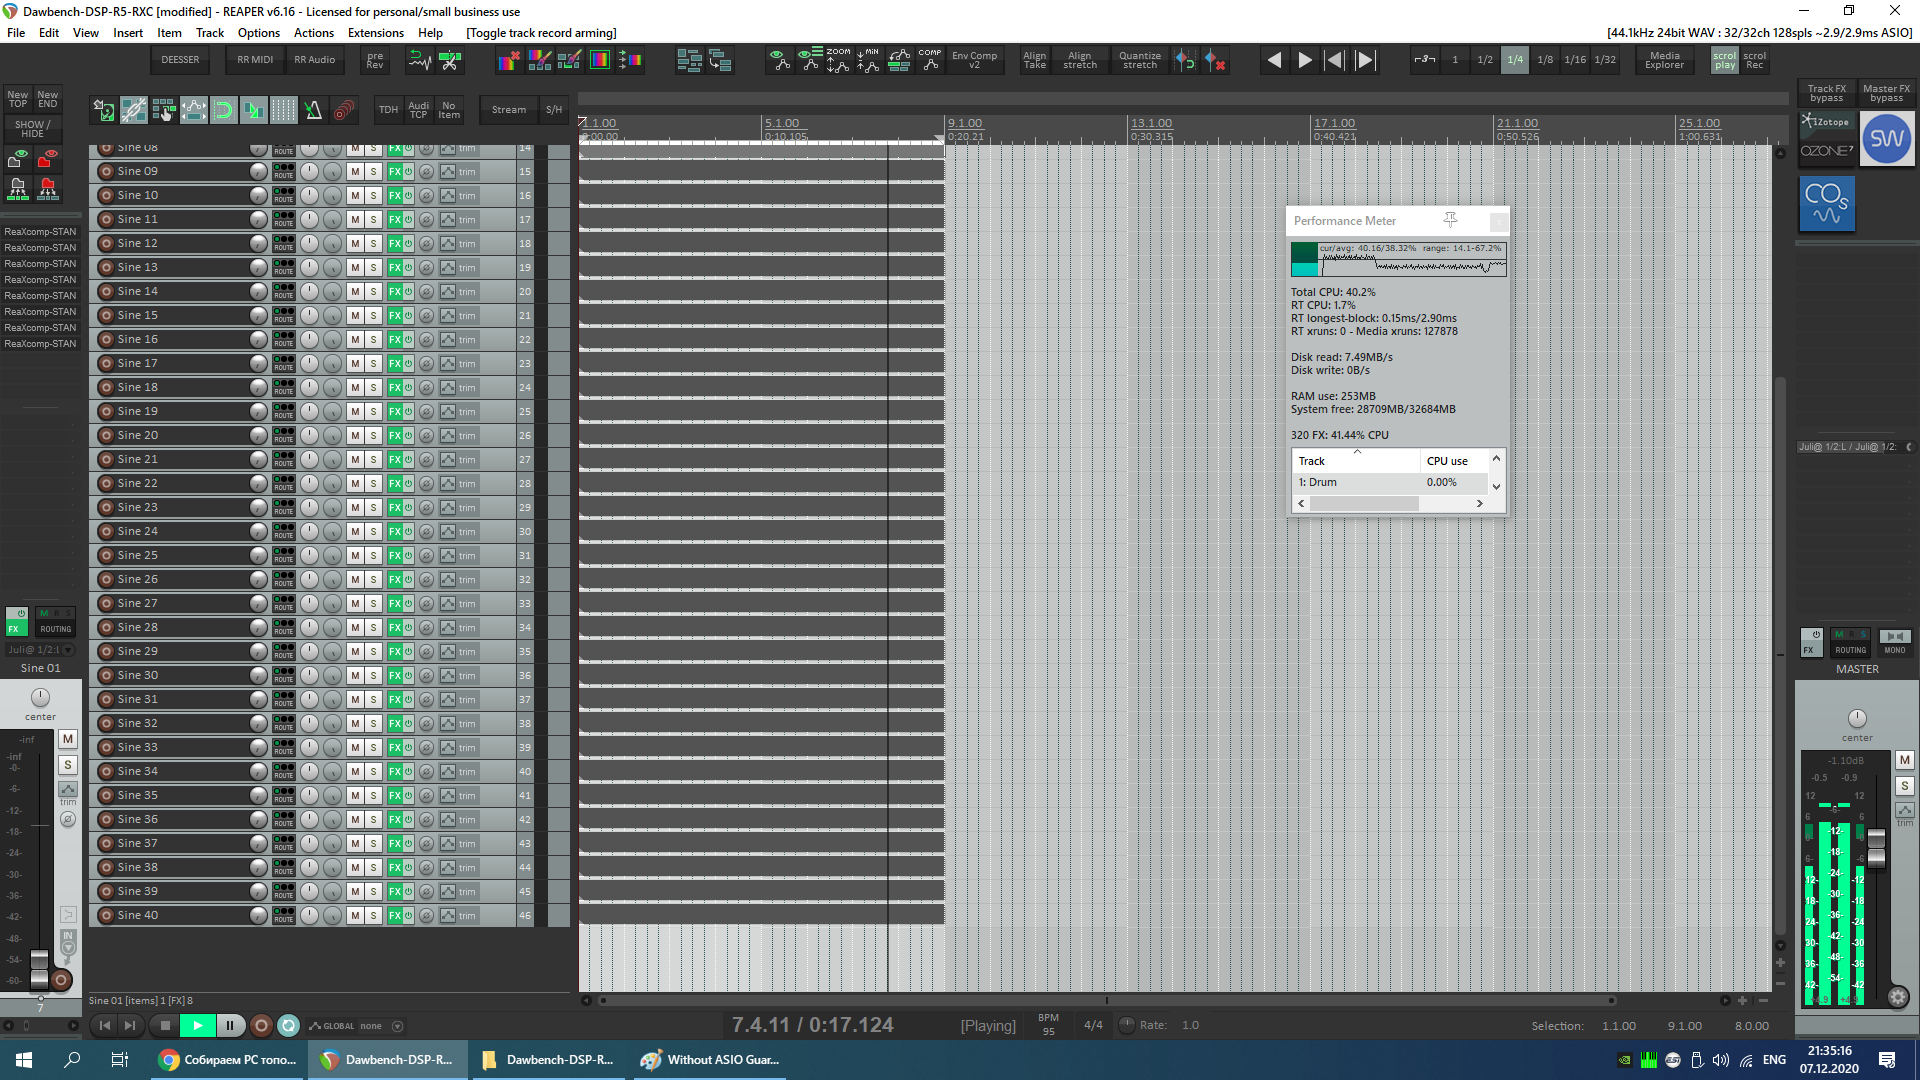Open the GLOBAL automation override dropdown
1920x1080 pixels.
click(397, 1026)
